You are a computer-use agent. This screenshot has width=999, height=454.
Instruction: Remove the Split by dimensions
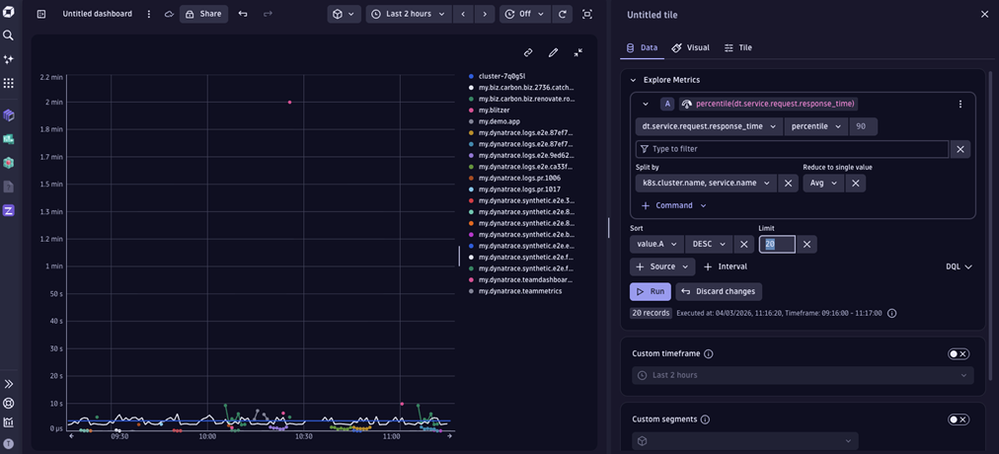788,183
